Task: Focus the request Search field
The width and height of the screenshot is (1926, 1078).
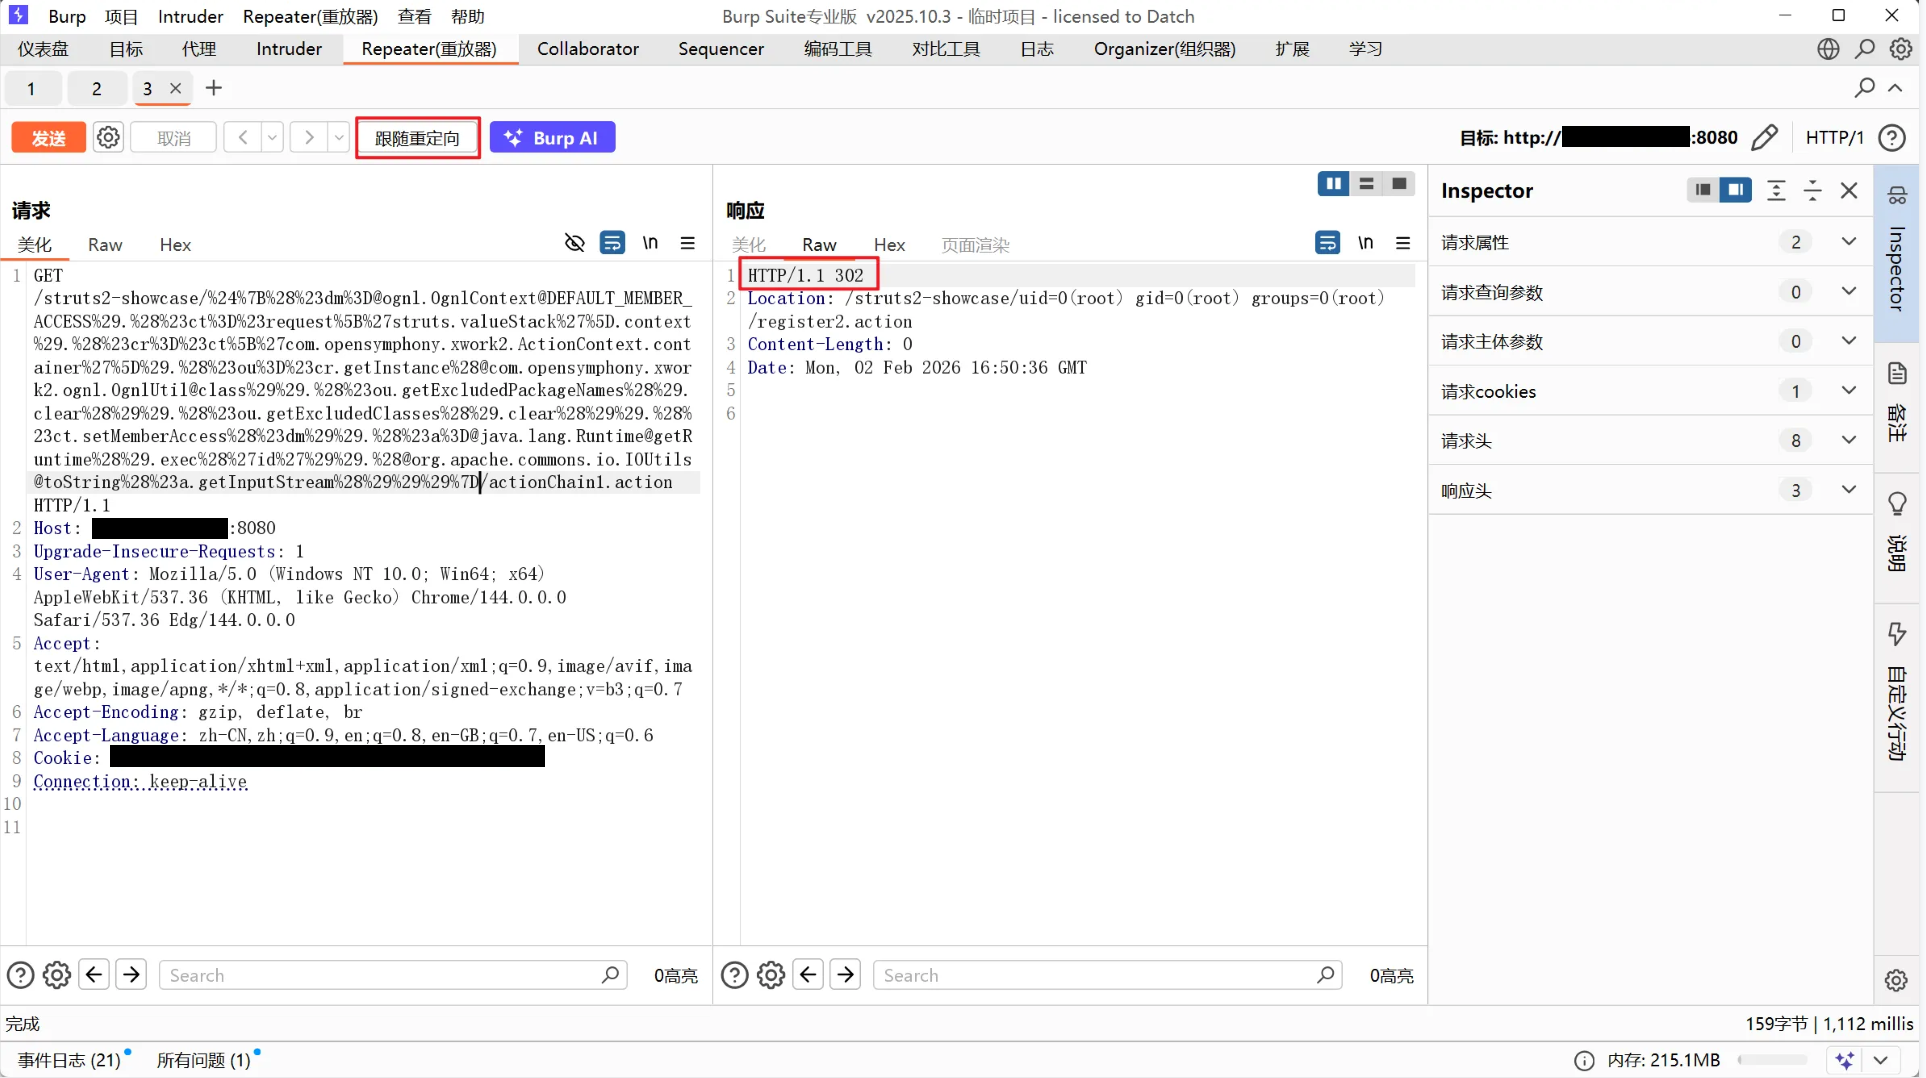Action: pyautogui.click(x=393, y=975)
